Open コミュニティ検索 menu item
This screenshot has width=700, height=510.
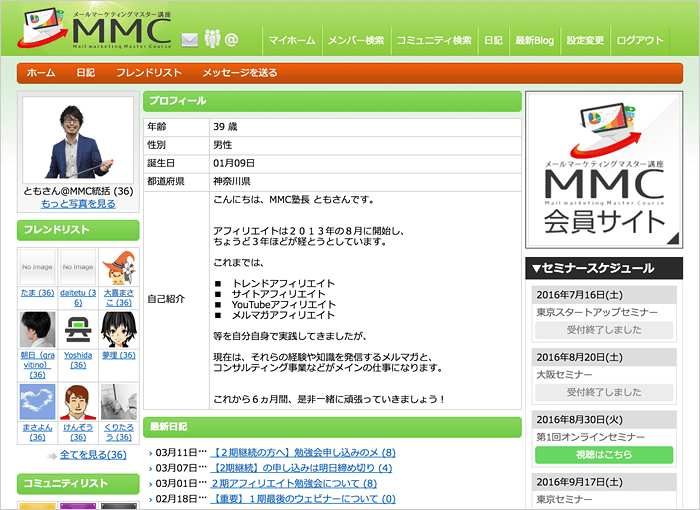tap(433, 41)
